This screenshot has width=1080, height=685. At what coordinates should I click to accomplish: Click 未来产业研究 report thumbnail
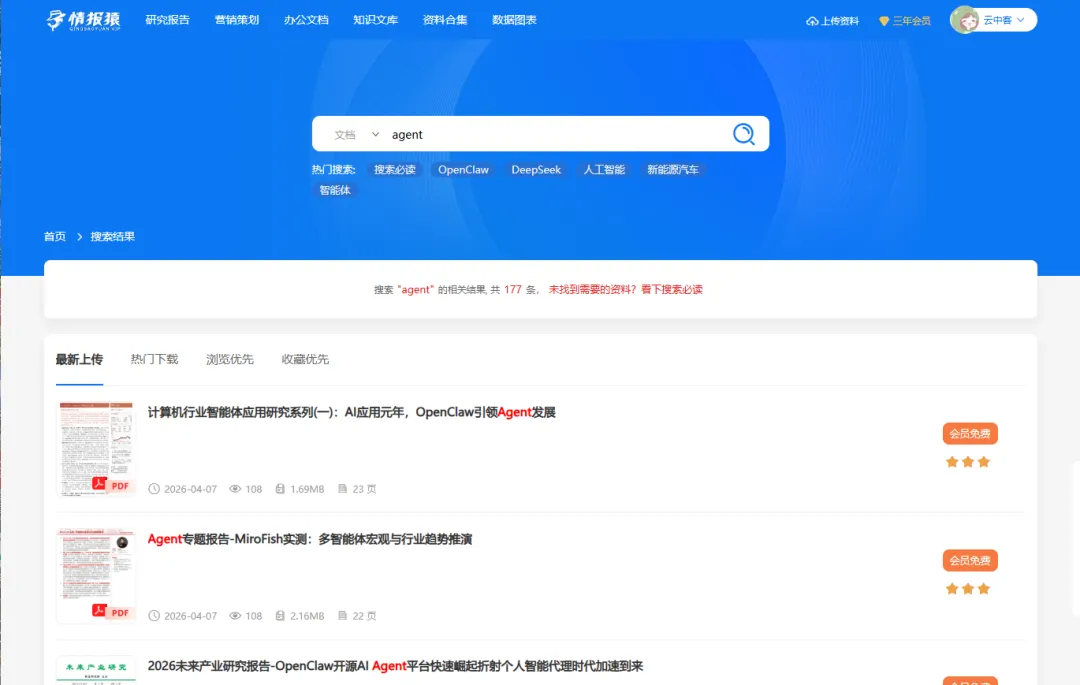click(x=96, y=670)
